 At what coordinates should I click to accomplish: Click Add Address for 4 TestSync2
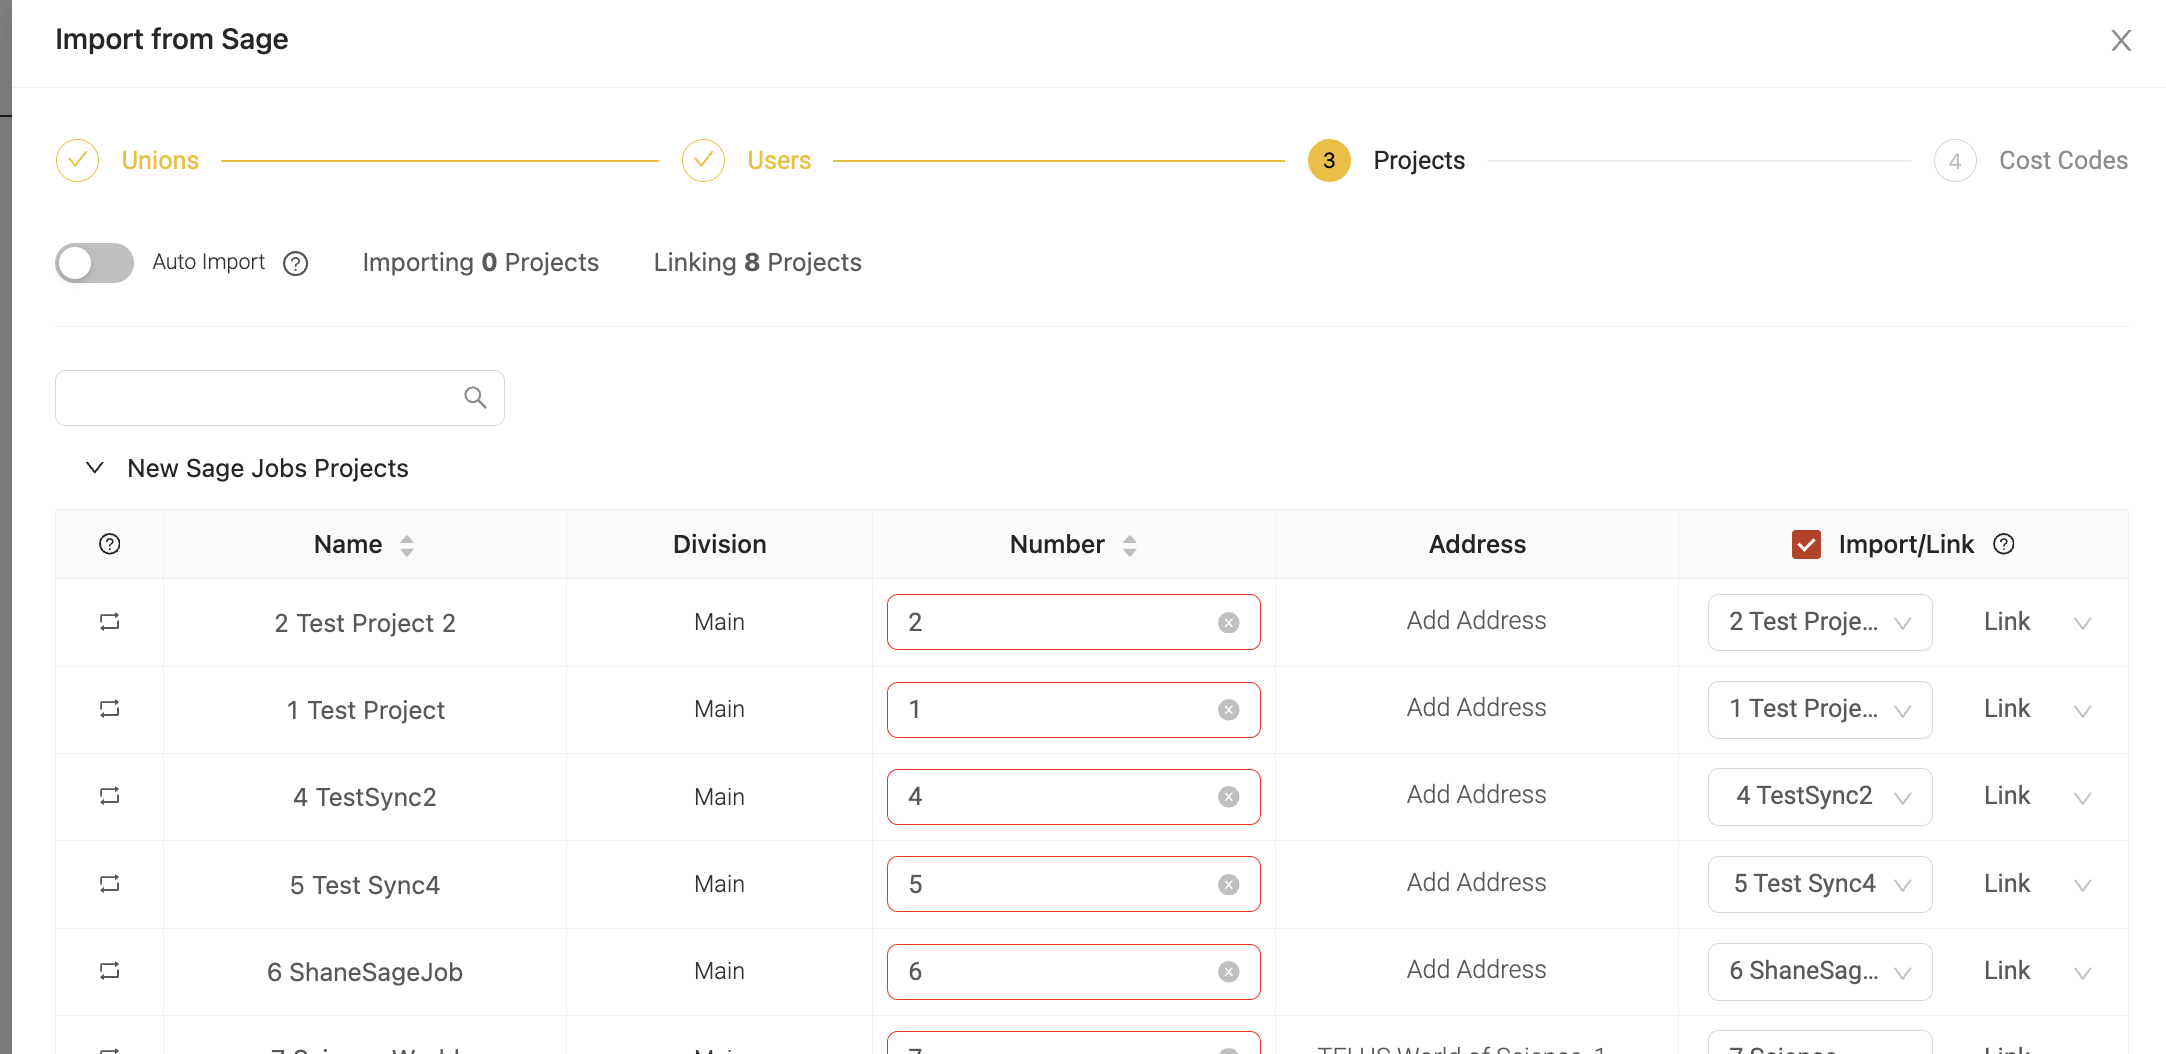pyautogui.click(x=1476, y=795)
